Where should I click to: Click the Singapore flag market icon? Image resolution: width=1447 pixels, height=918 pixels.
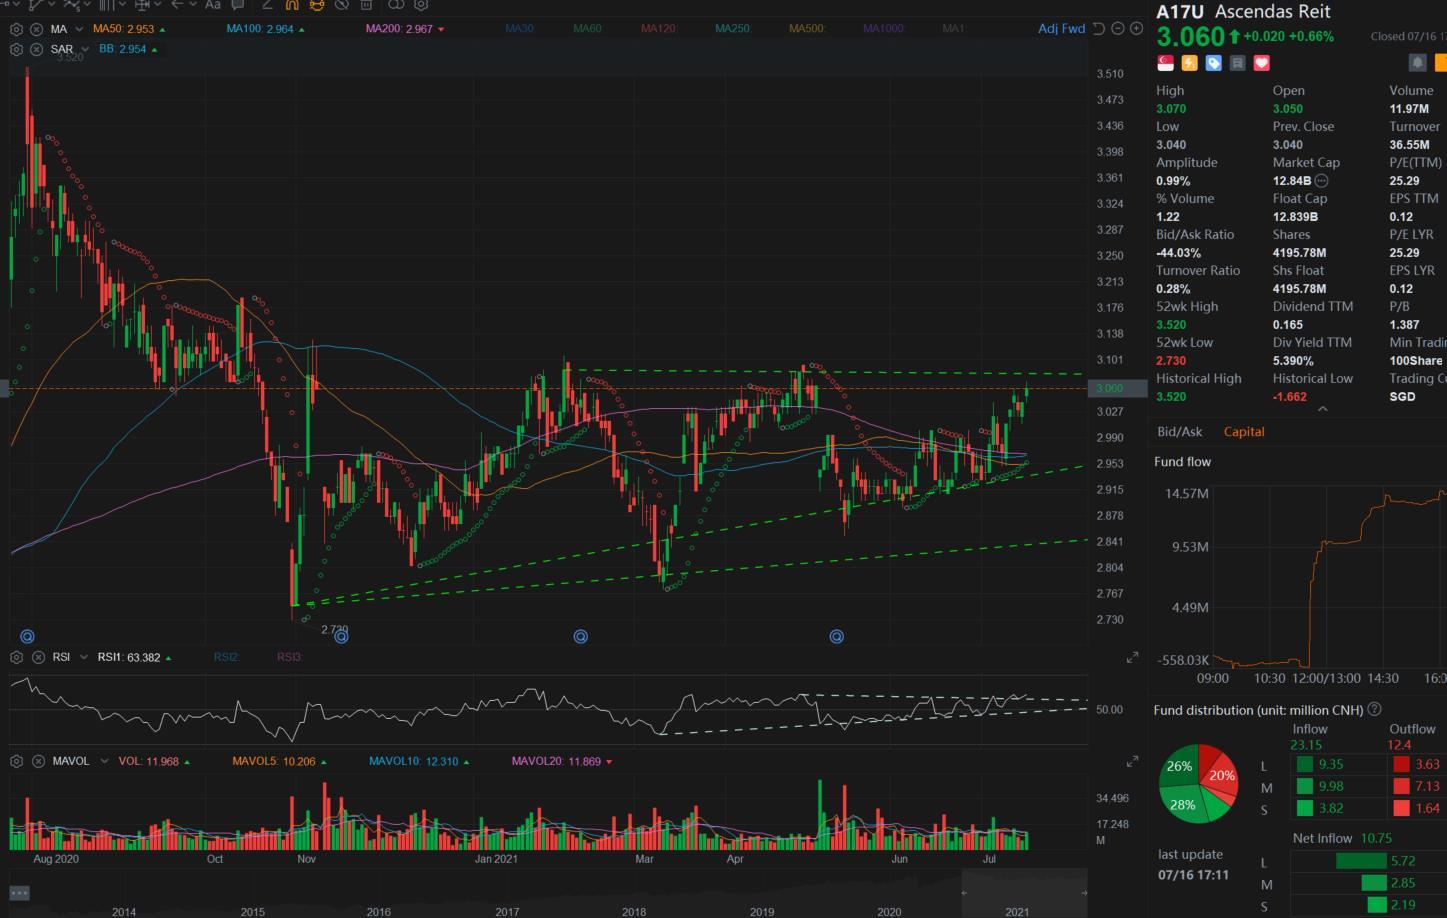(1165, 63)
